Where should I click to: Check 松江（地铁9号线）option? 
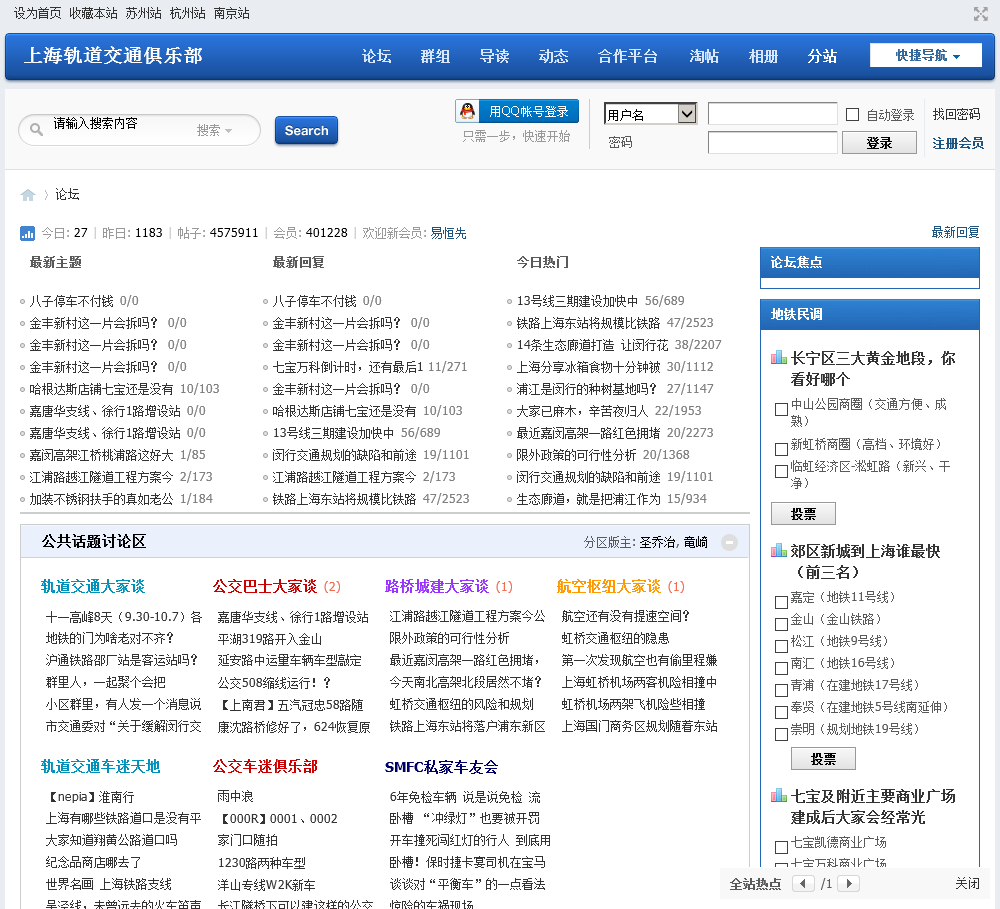(x=781, y=646)
